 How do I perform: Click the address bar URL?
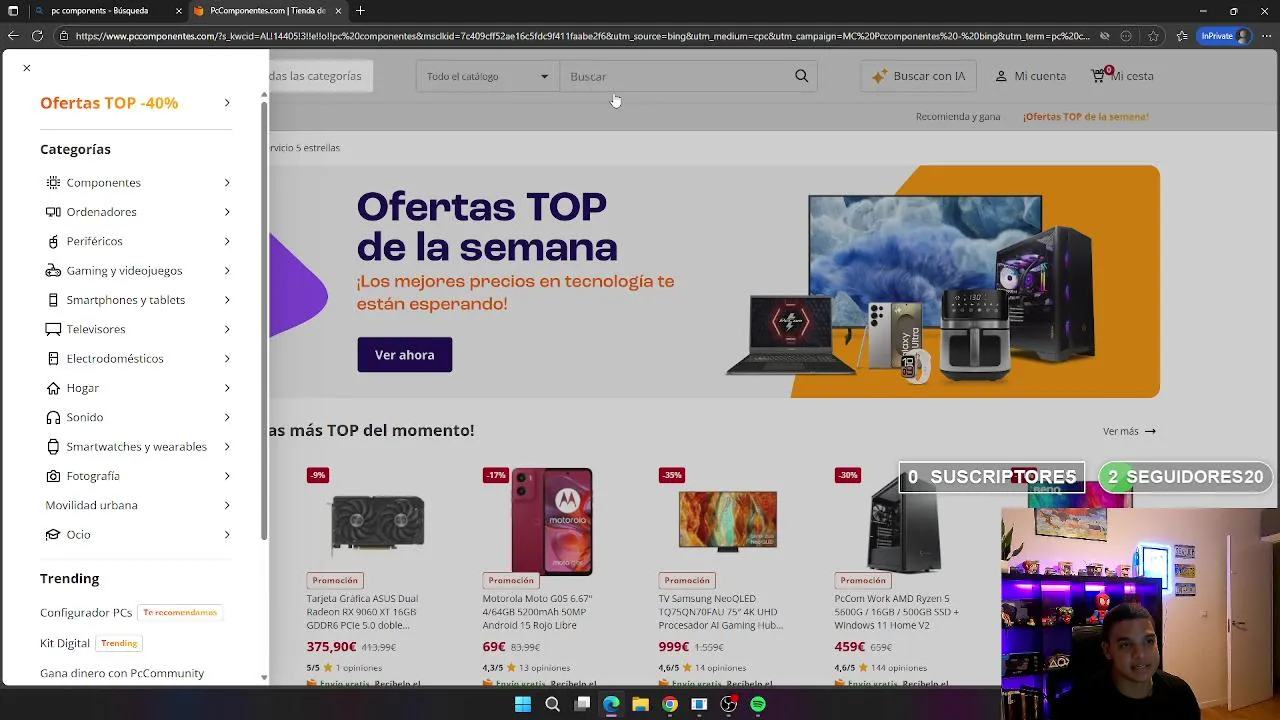(582, 36)
